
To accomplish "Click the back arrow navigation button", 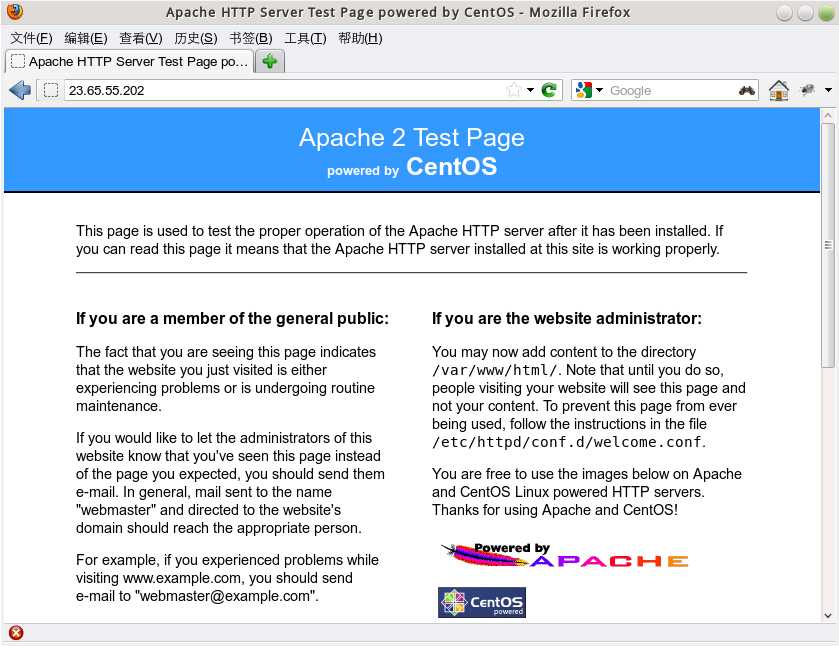I will pos(20,90).
